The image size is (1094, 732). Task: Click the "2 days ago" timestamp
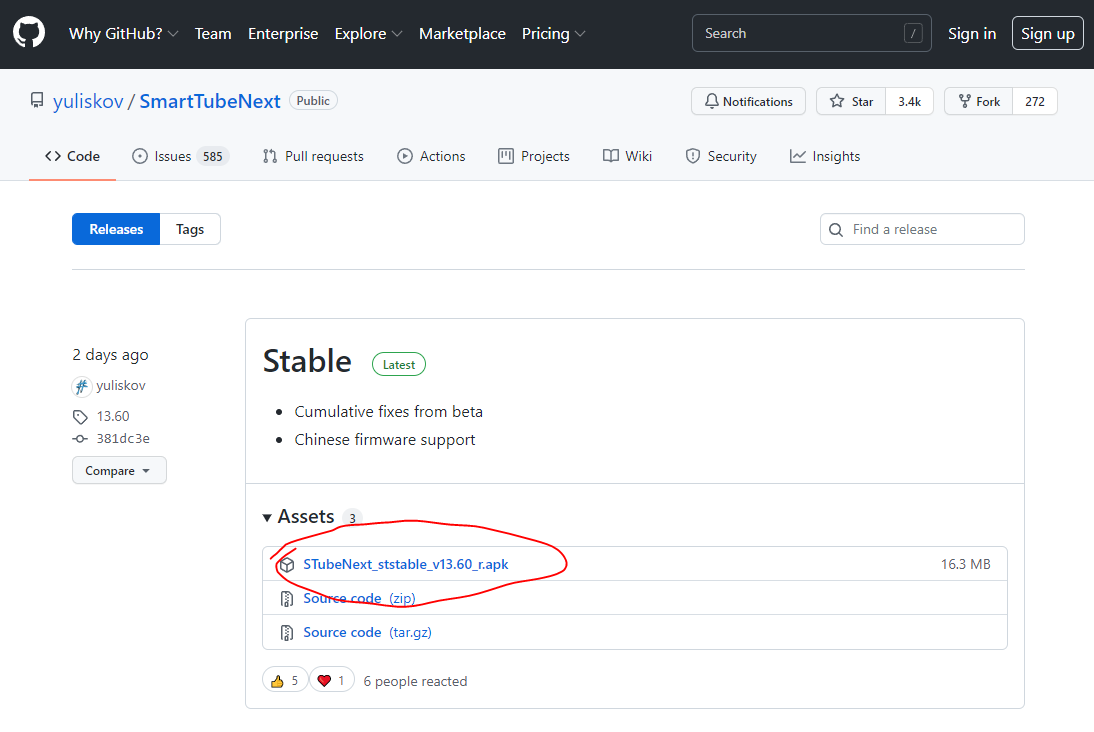110,355
